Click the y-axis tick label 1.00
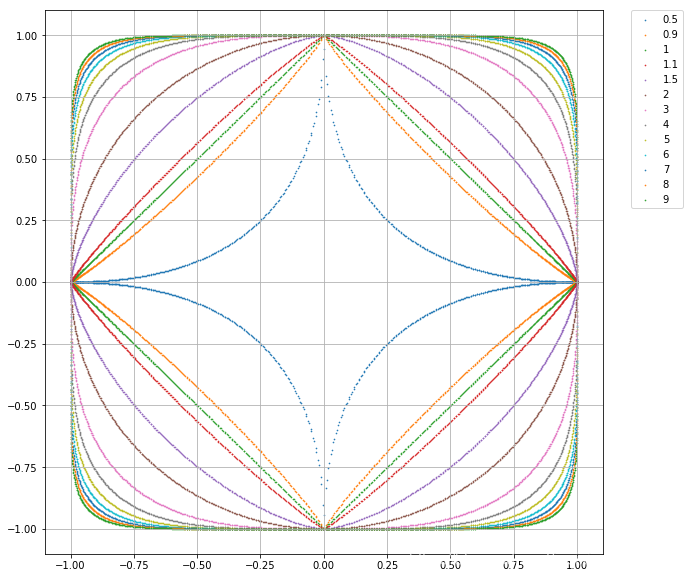 (26, 36)
